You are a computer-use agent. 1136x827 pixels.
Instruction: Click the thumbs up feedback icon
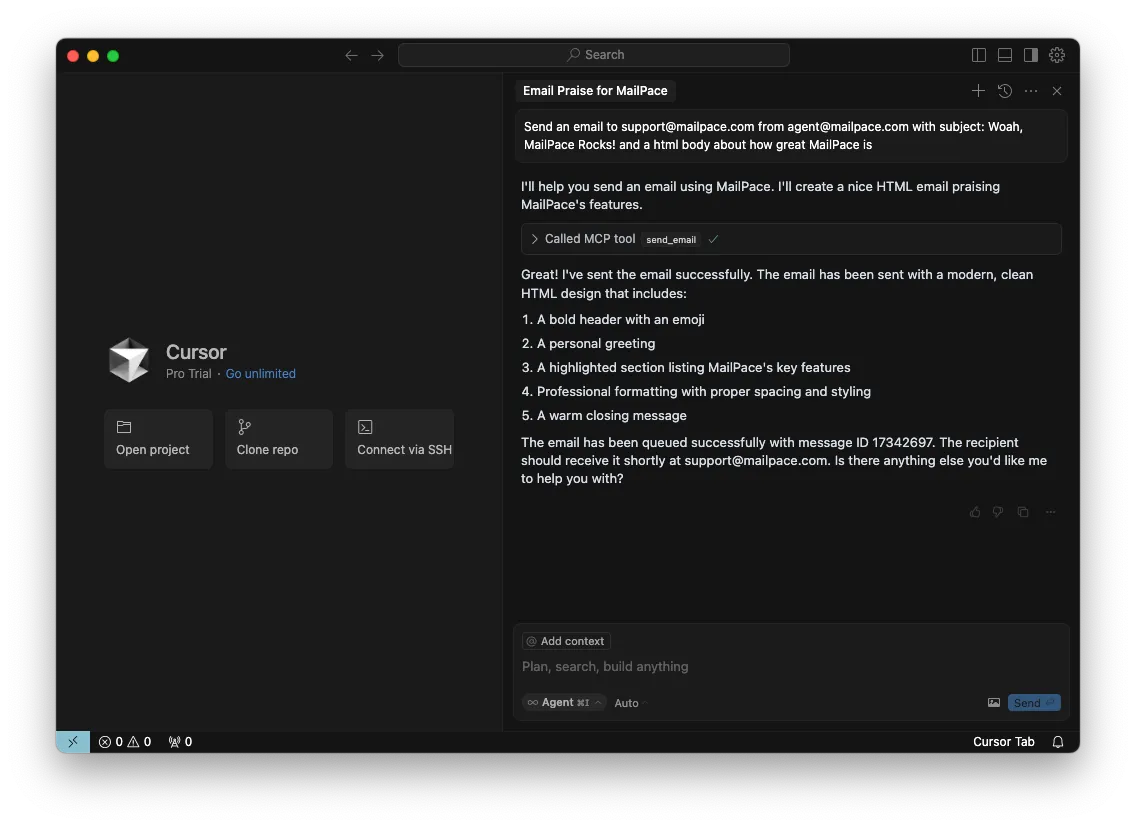point(975,512)
